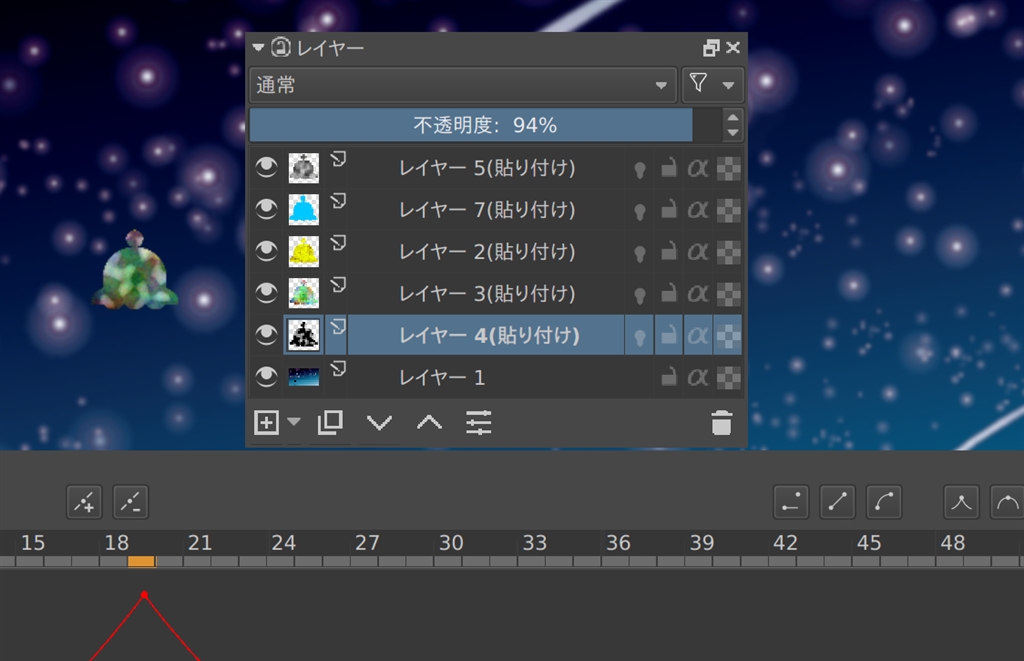
Task: Open layer properties sliders icon
Action: pyautogui.click(x=479, y=423)
